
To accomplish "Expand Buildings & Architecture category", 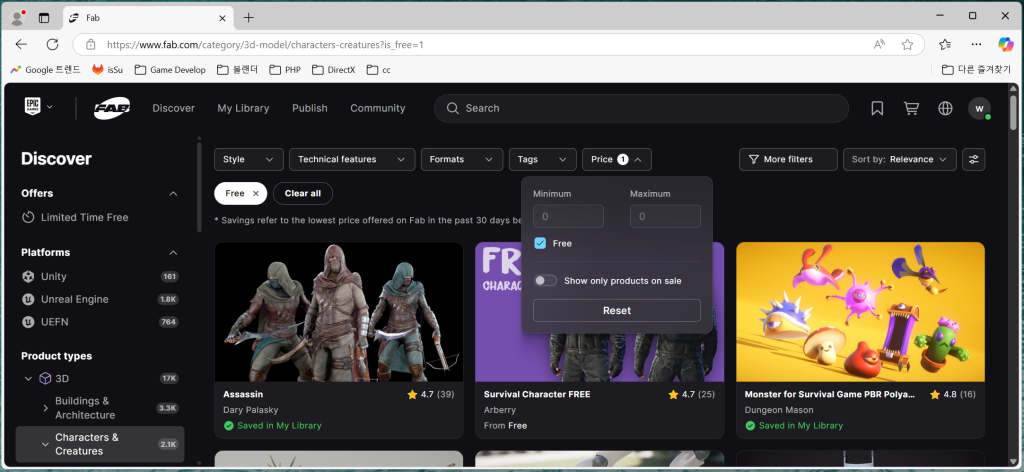I will 45,407.
